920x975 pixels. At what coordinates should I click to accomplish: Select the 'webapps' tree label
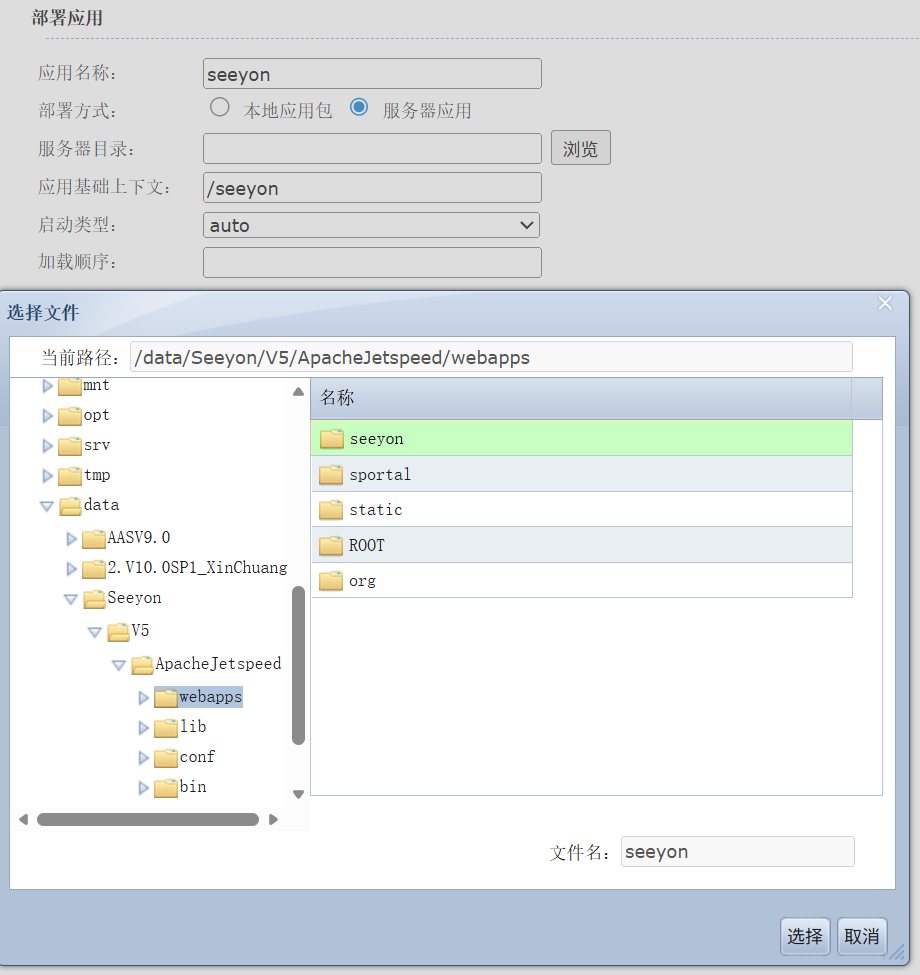pyautogui.click(x=210, y=697)
